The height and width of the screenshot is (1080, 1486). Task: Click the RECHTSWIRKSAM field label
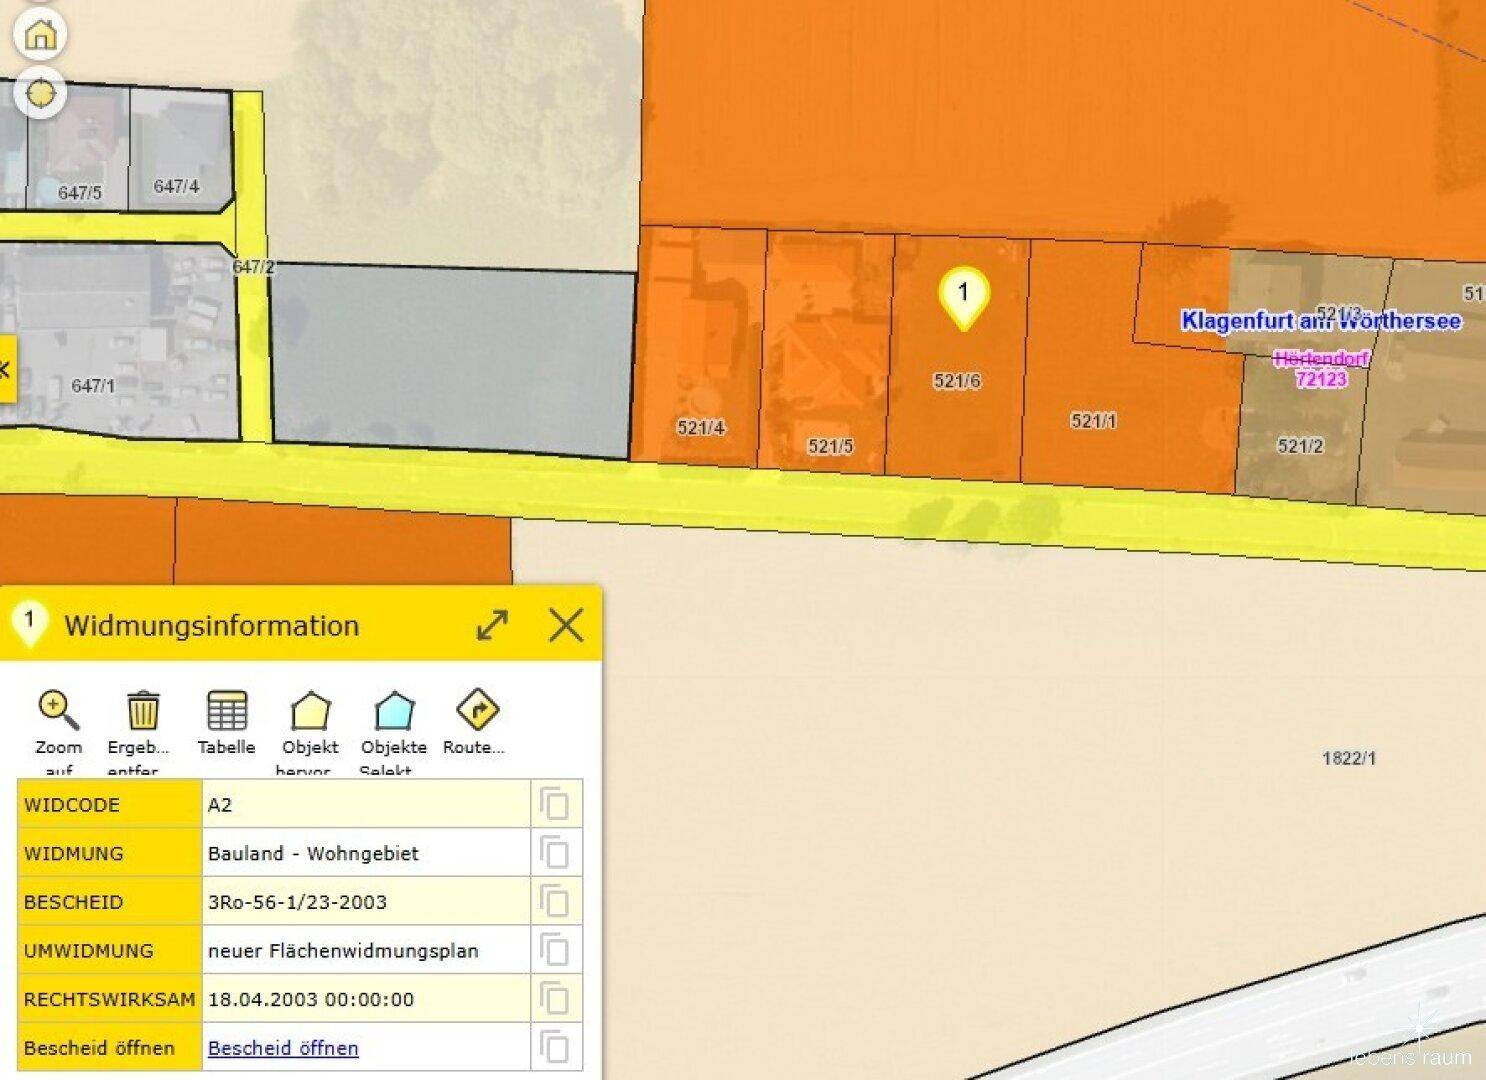tap(110, 999)
